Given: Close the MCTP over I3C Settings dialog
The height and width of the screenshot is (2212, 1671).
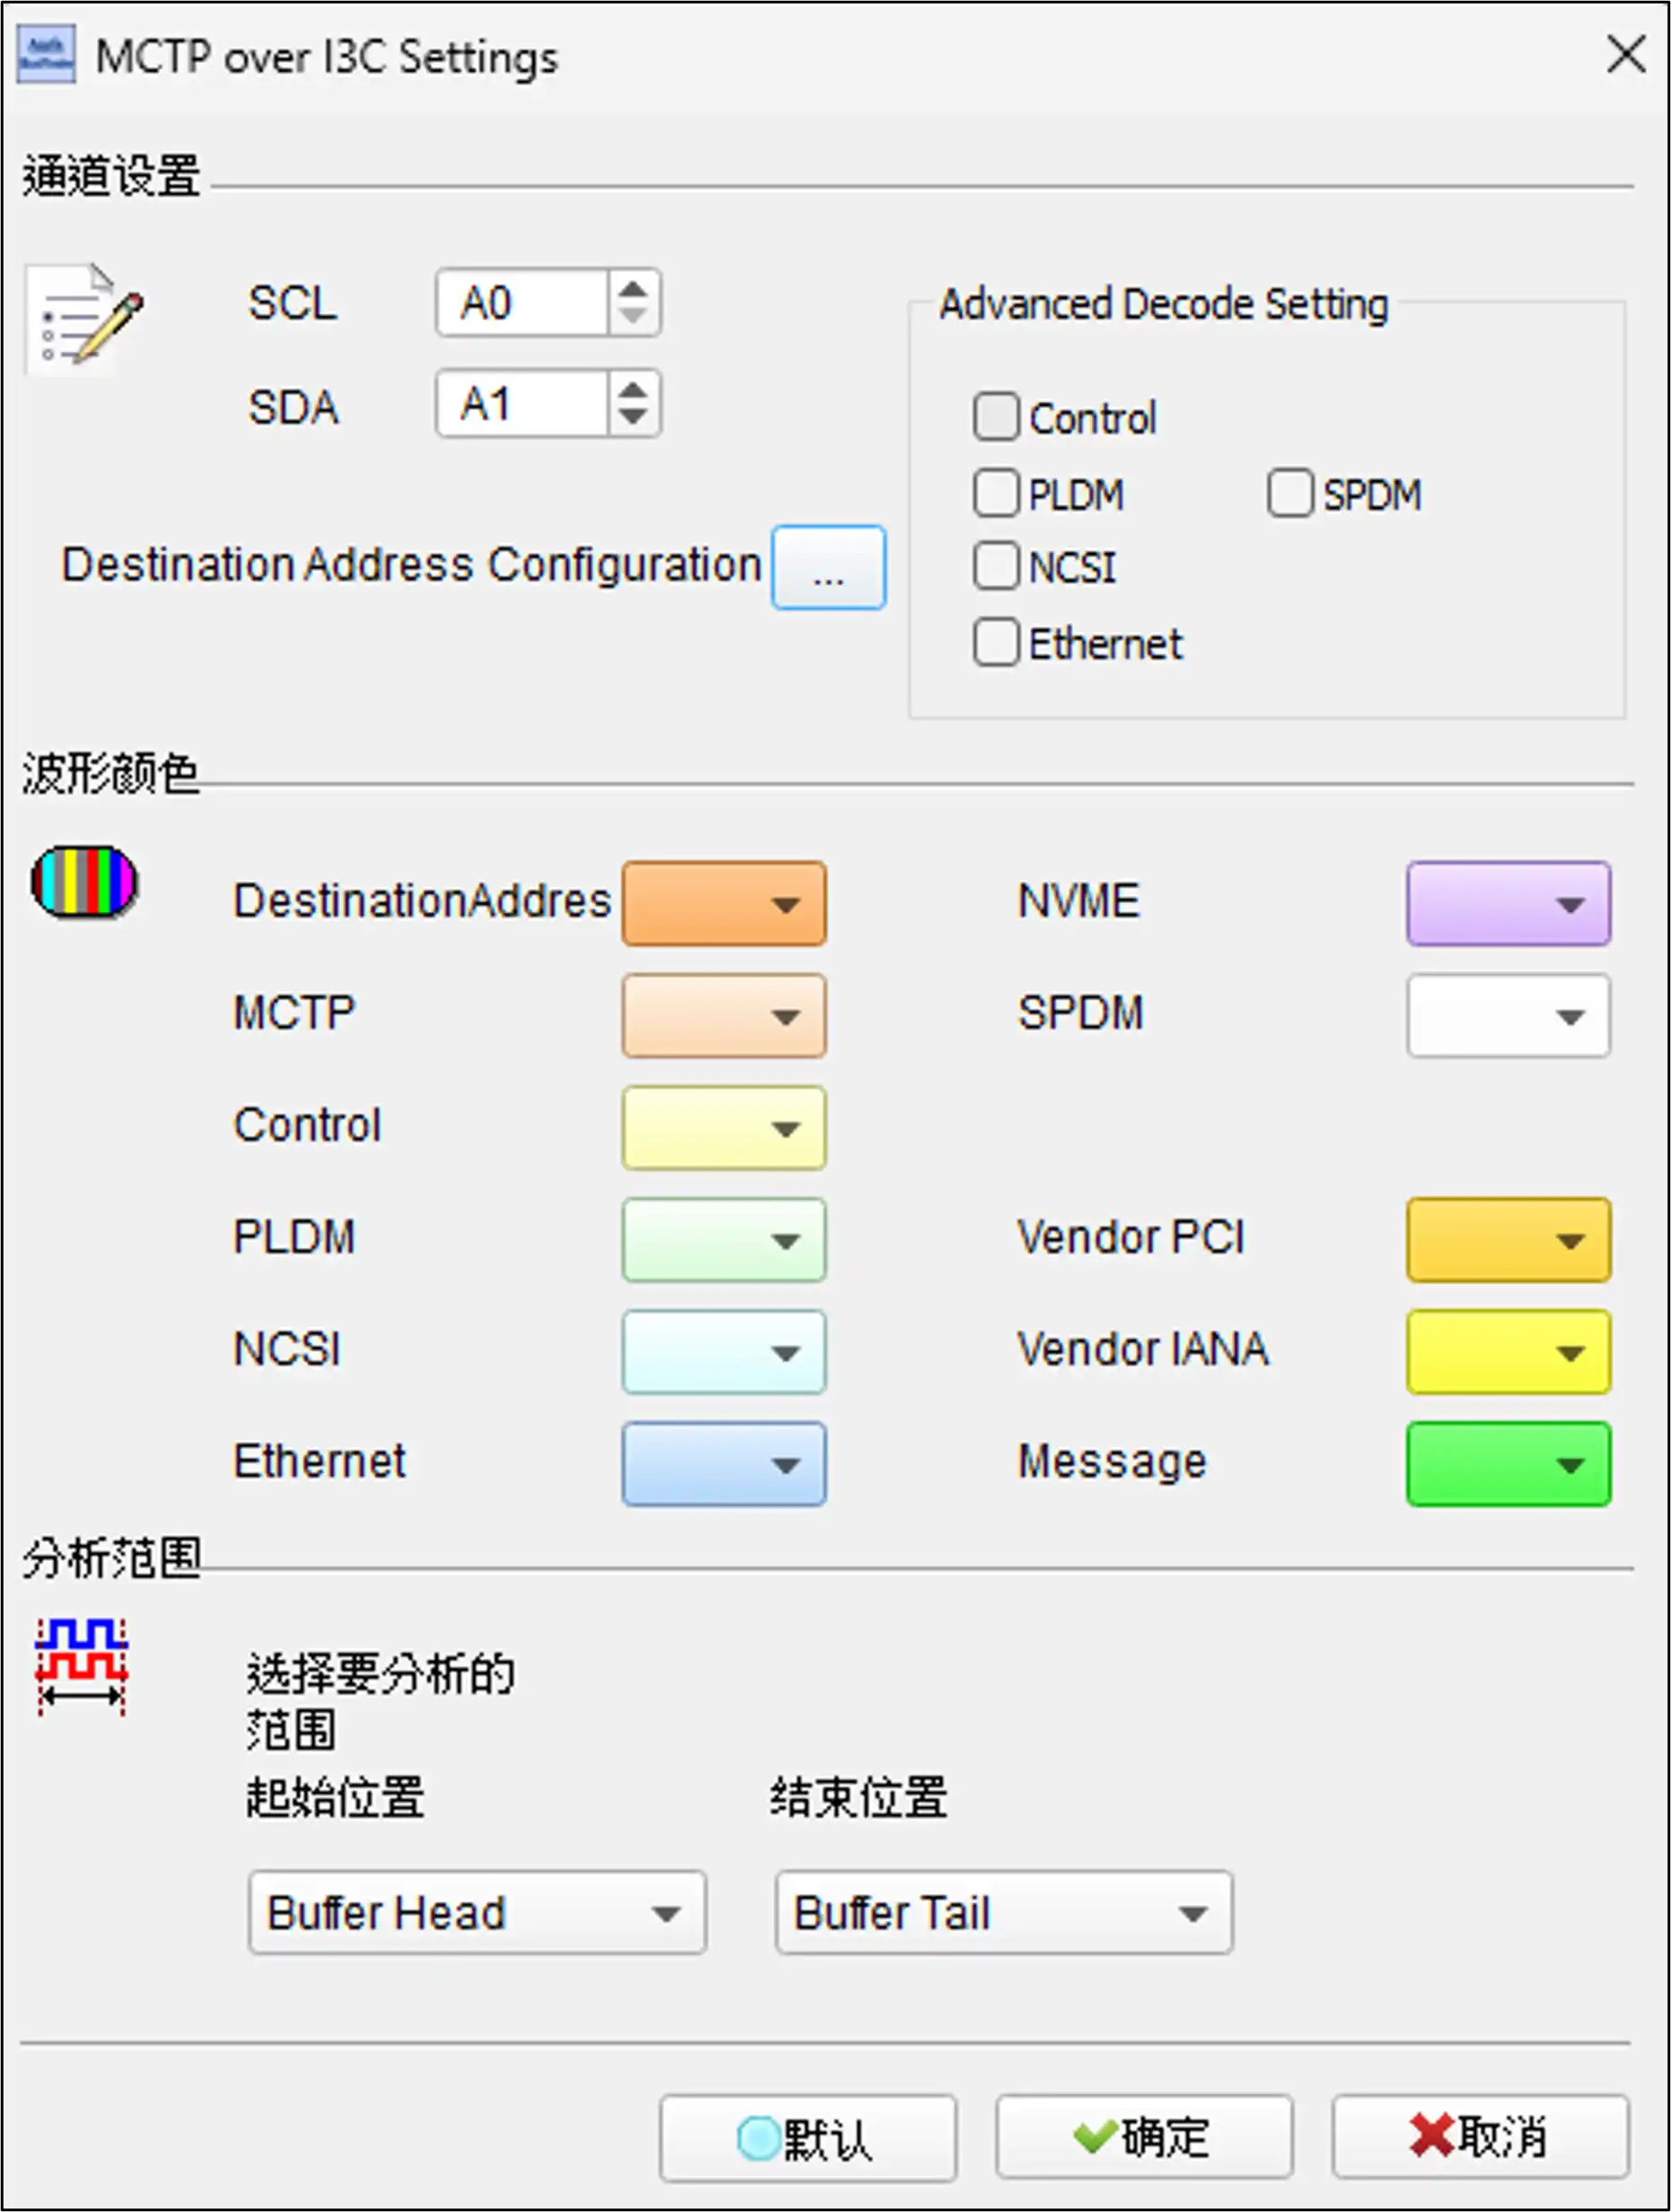Looking at the screenshot, I should (1626, 54).
